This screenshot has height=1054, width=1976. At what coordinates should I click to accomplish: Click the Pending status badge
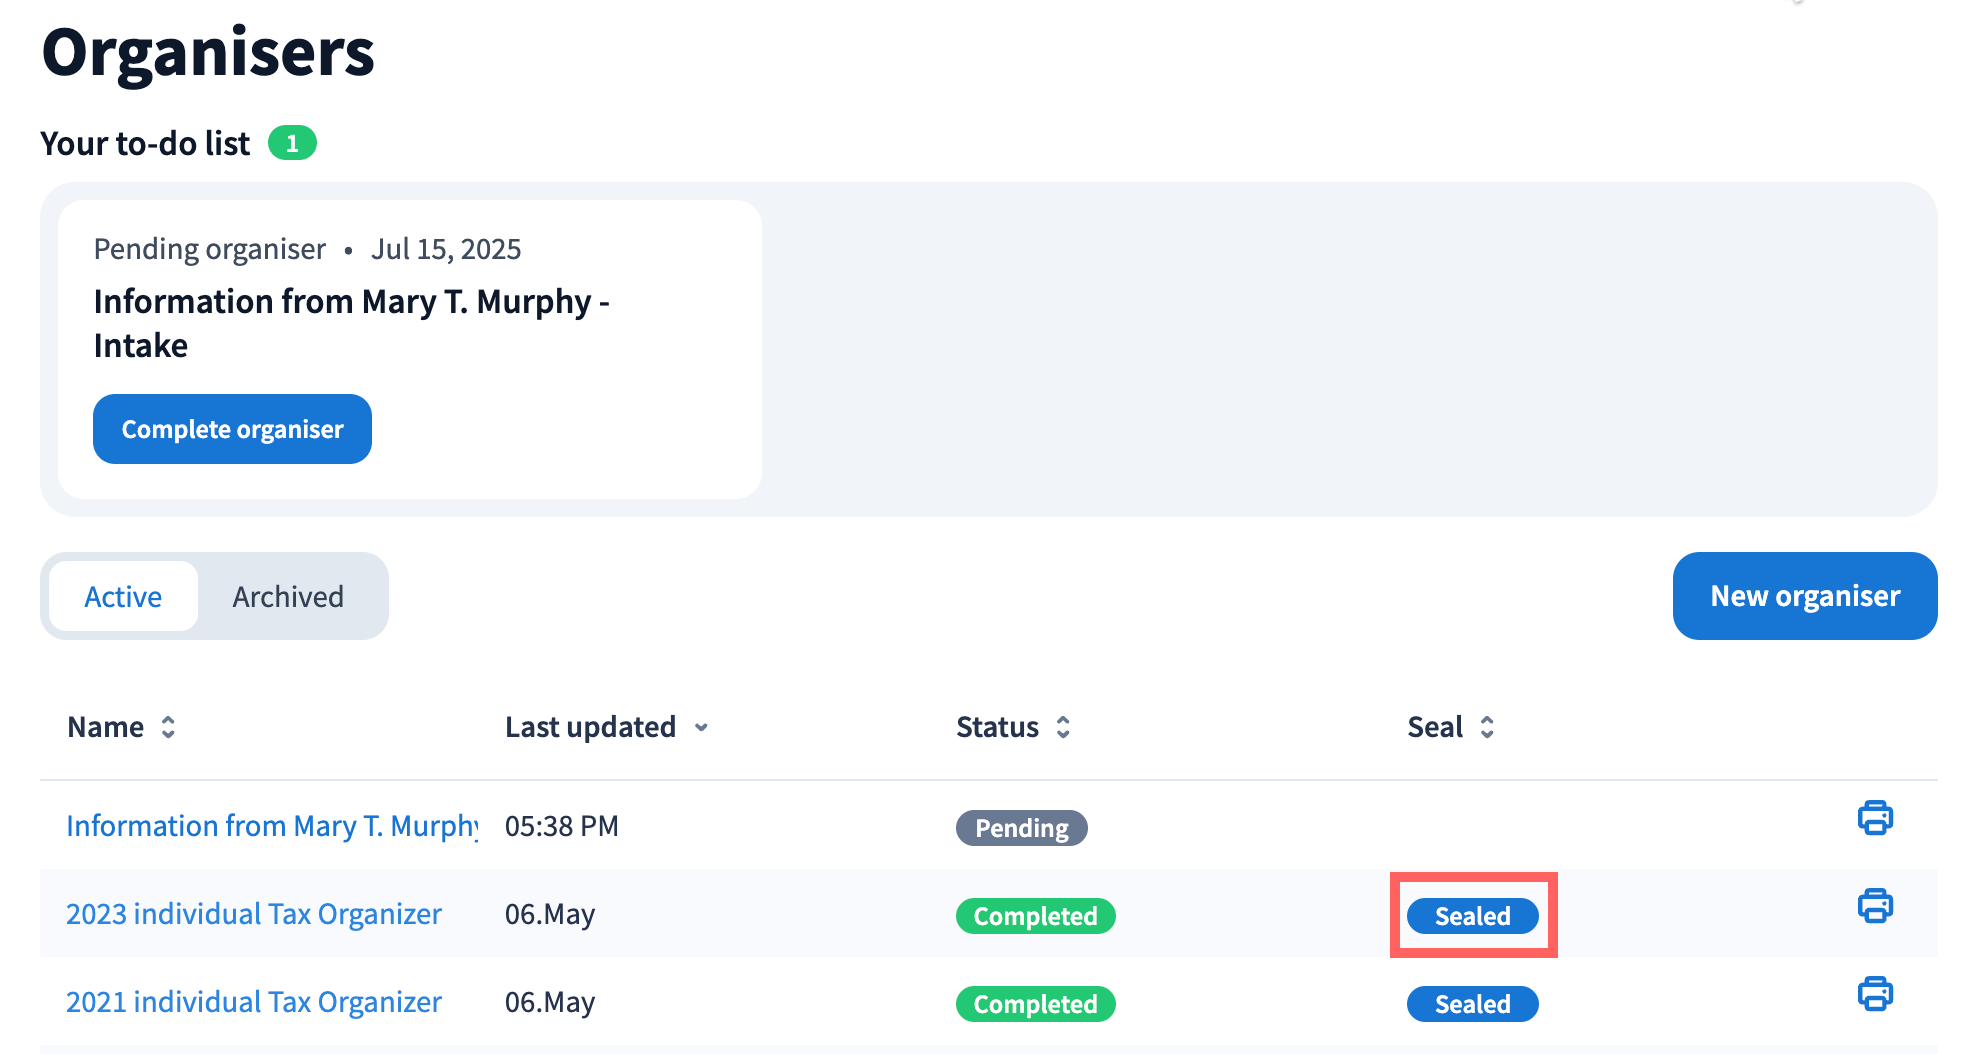(1021, 828)
